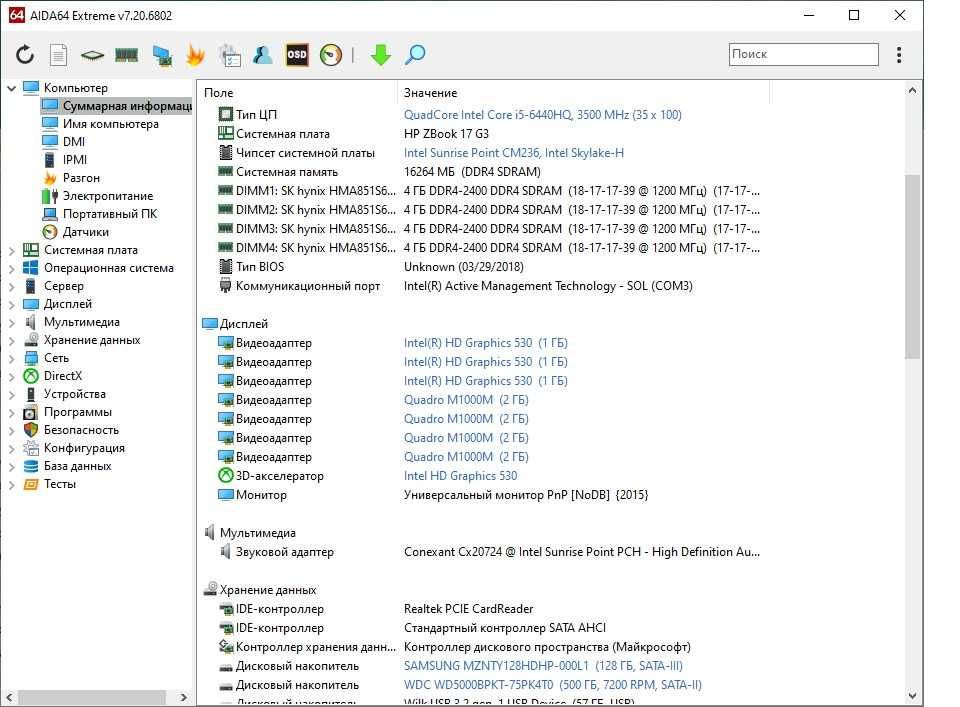
Task: Launch the System Stability Test flame icon
Action: pos(195,55)
